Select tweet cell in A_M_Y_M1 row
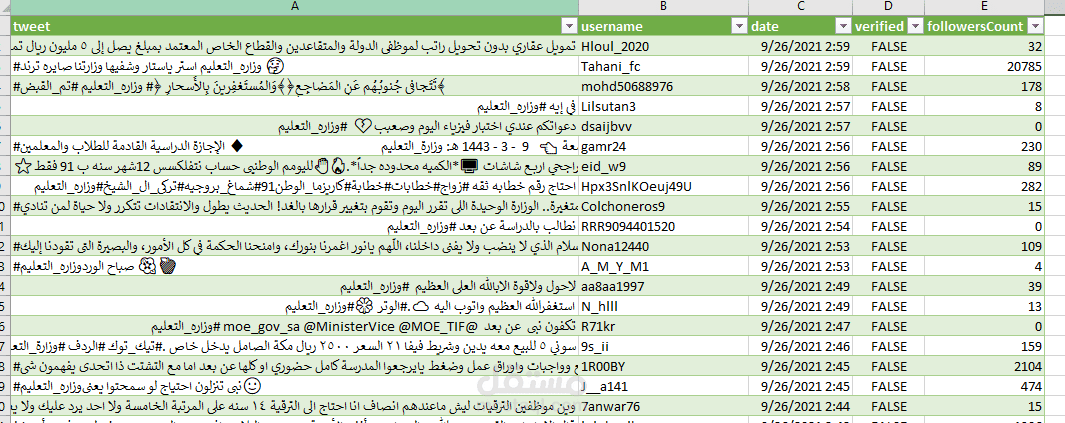Screen dimensions: 1065x423 [295, 267]
